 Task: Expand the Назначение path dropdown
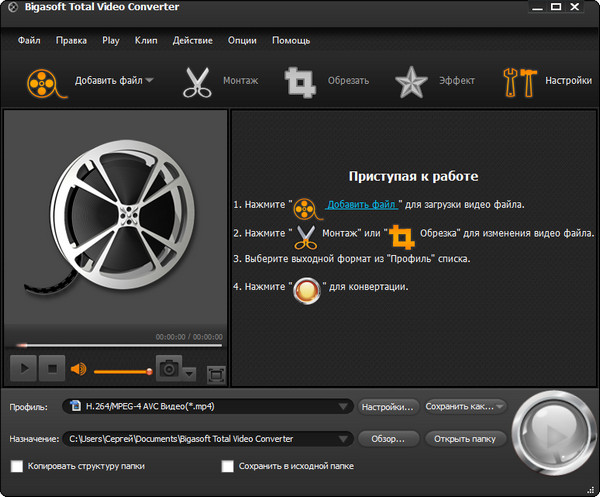click(344, 438)
